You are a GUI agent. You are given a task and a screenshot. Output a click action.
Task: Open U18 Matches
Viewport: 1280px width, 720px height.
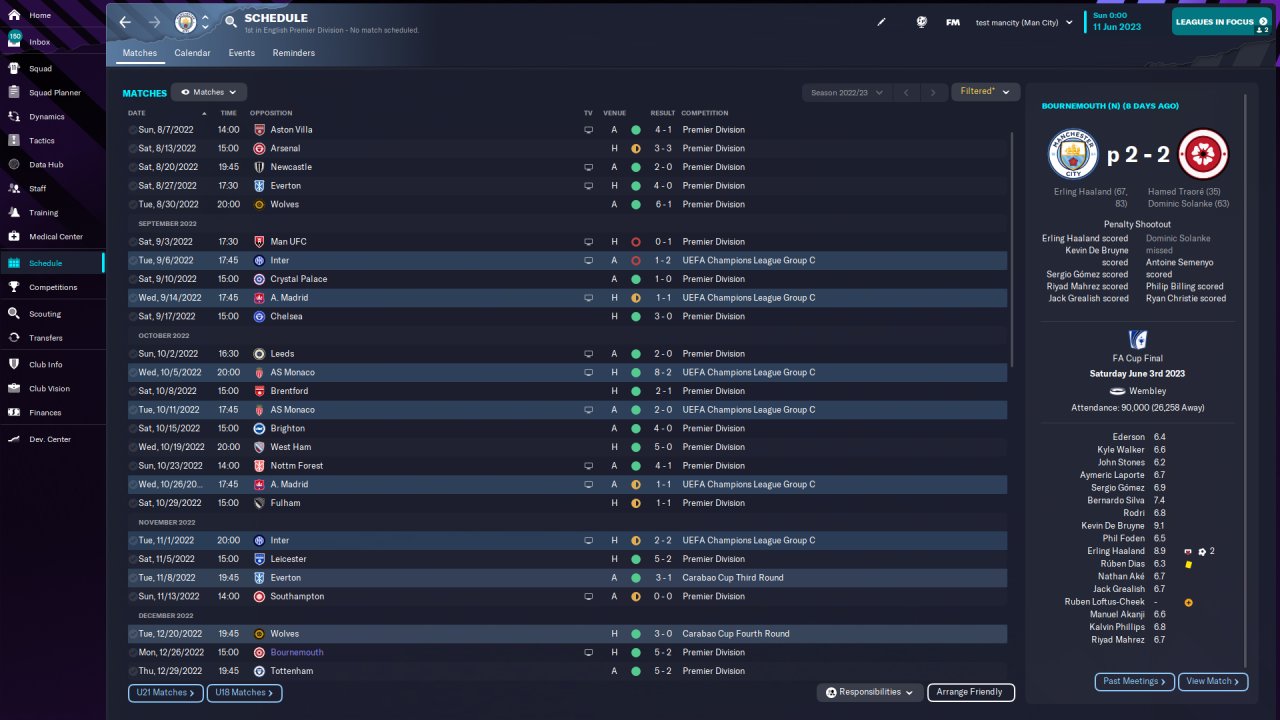click(244, 693)
